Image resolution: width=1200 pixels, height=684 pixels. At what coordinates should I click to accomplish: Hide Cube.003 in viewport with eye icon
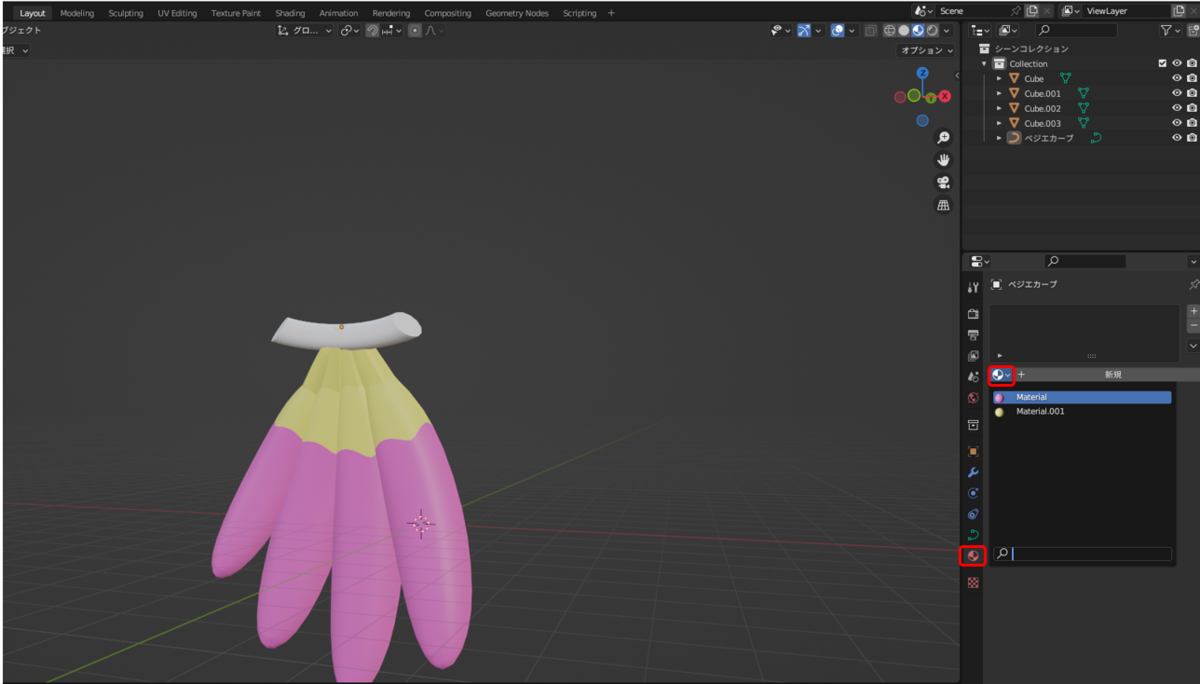coord(1177,124)
